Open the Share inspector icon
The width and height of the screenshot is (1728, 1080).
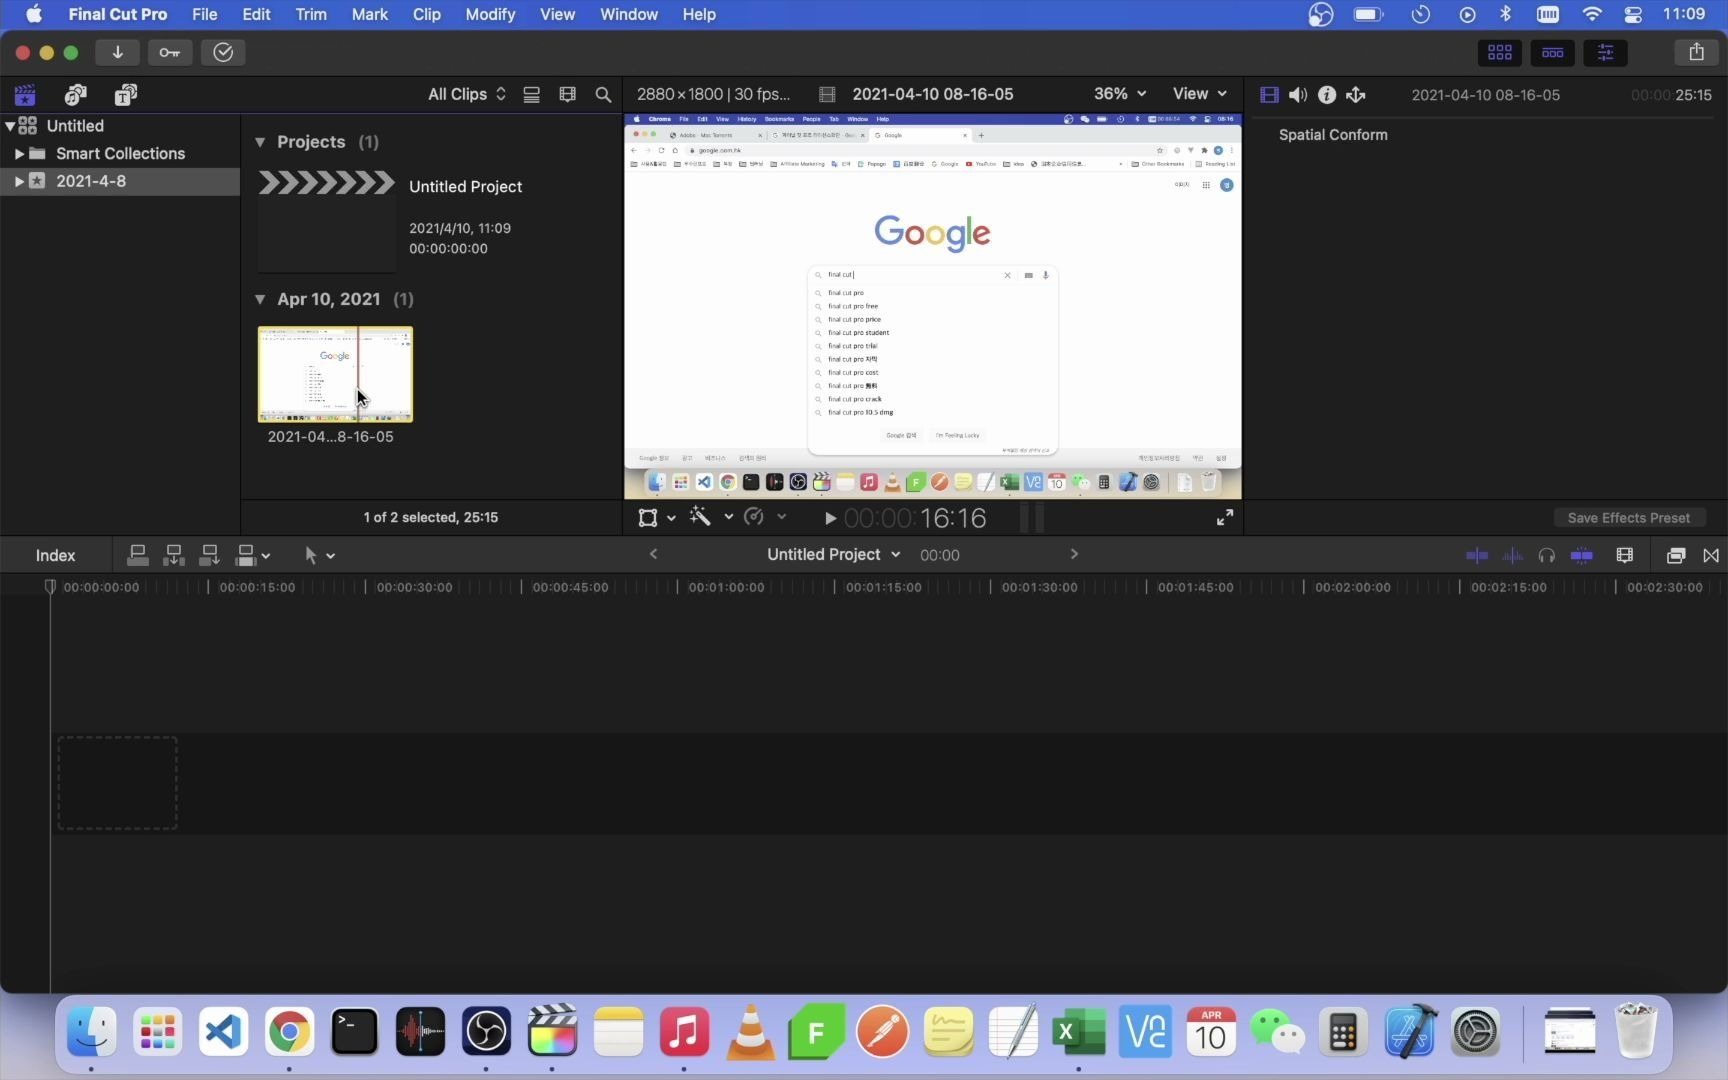point(1356,95)
